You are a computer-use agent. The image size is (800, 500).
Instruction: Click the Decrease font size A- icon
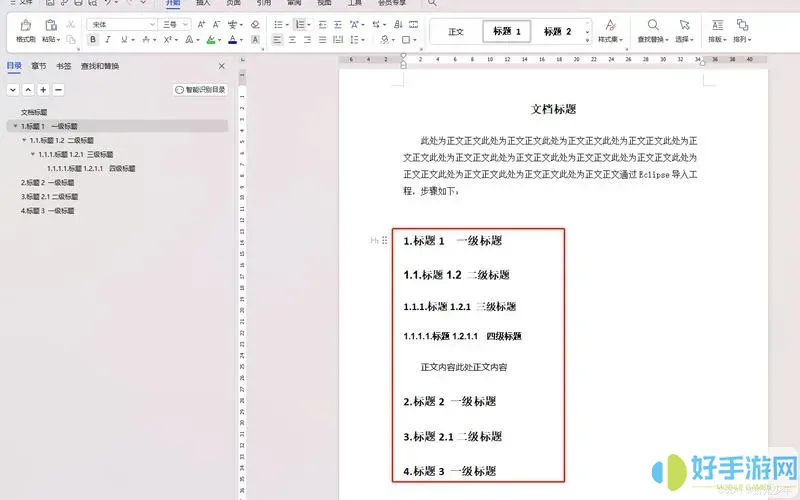[x=216, y=24]
